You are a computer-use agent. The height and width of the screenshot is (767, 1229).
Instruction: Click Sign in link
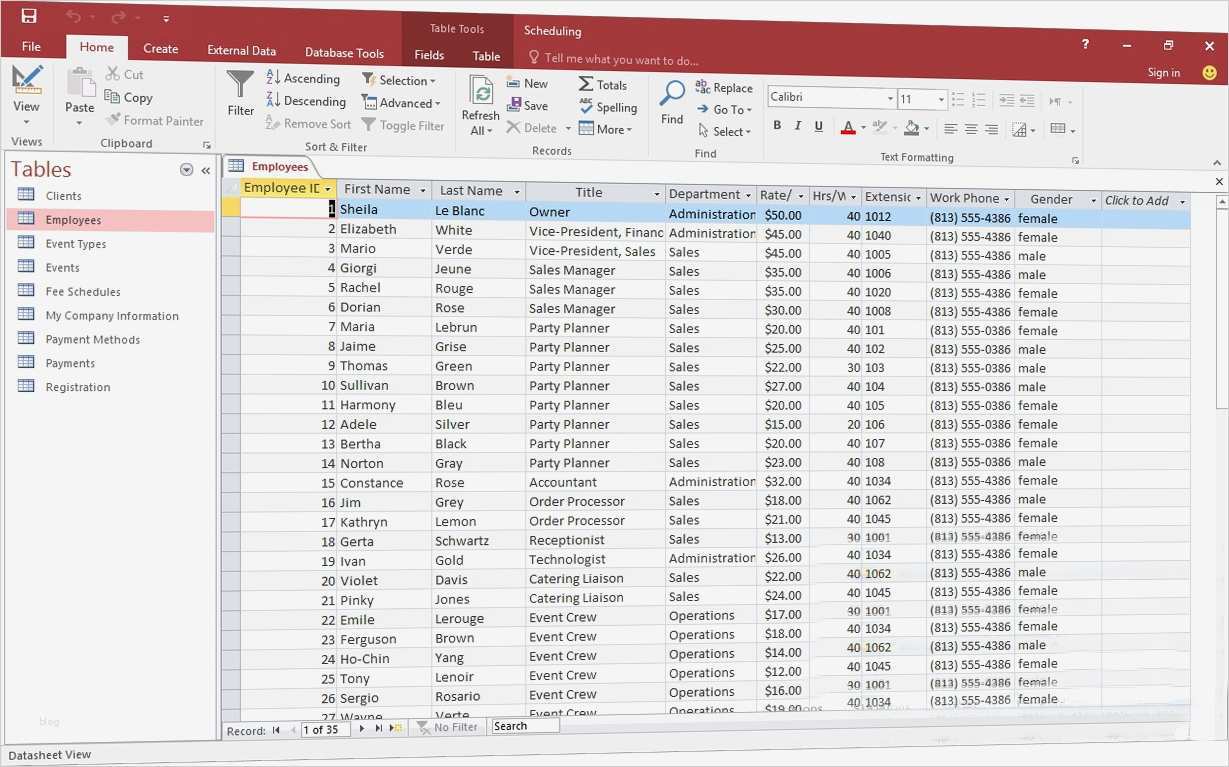click(1164, 72)
